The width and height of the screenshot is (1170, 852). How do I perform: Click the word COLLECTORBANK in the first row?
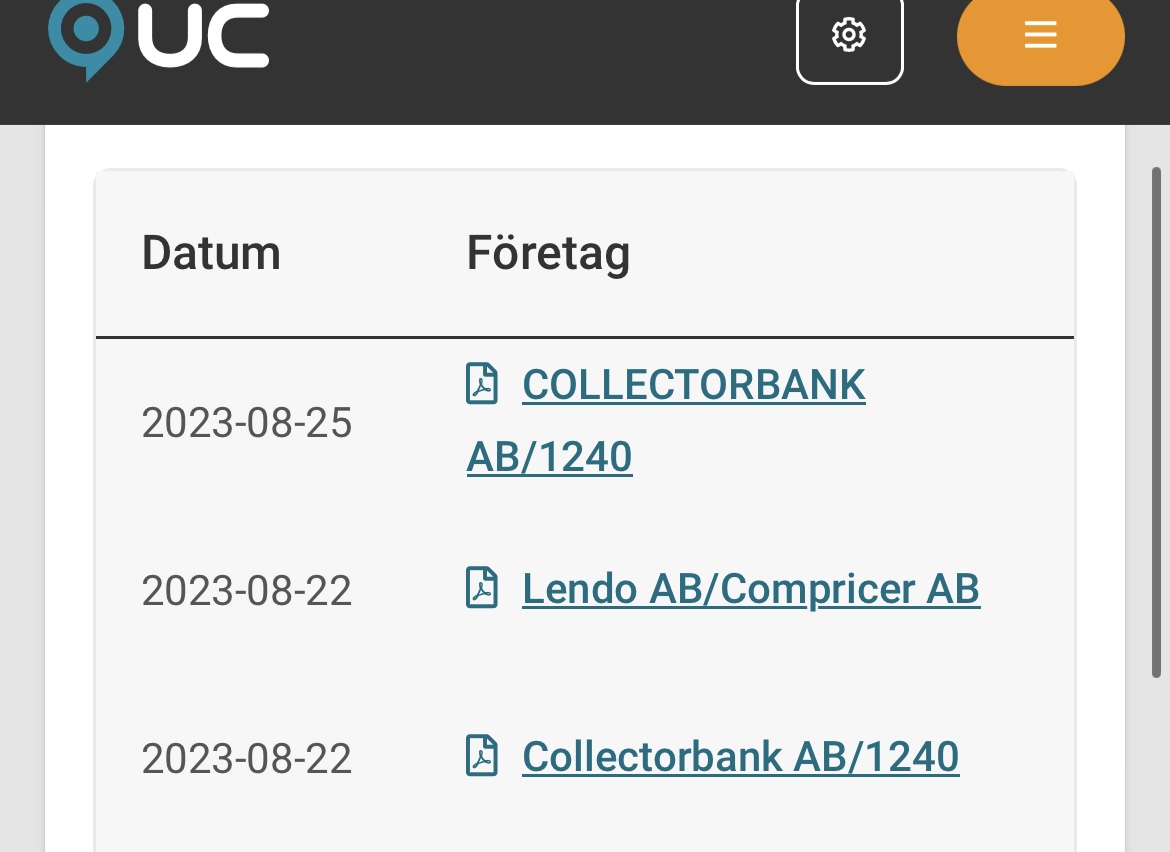click(x=693, y=386)
